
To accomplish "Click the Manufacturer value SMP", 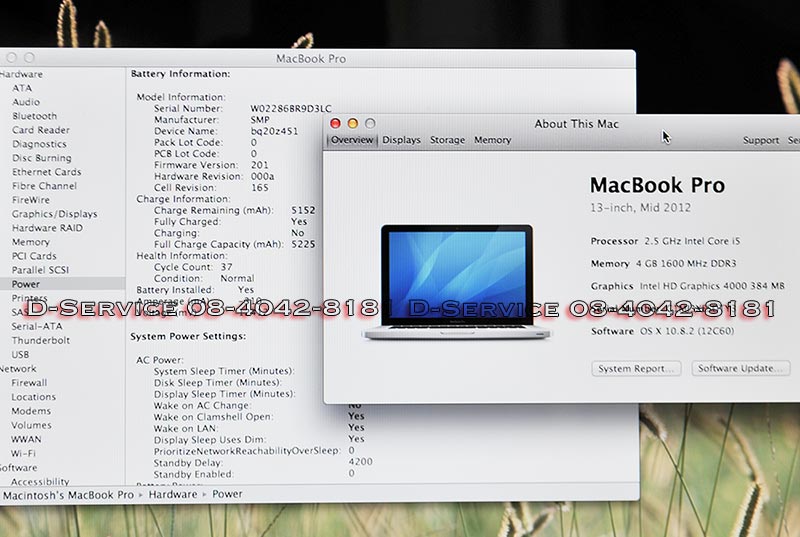I will coord(260,120).
